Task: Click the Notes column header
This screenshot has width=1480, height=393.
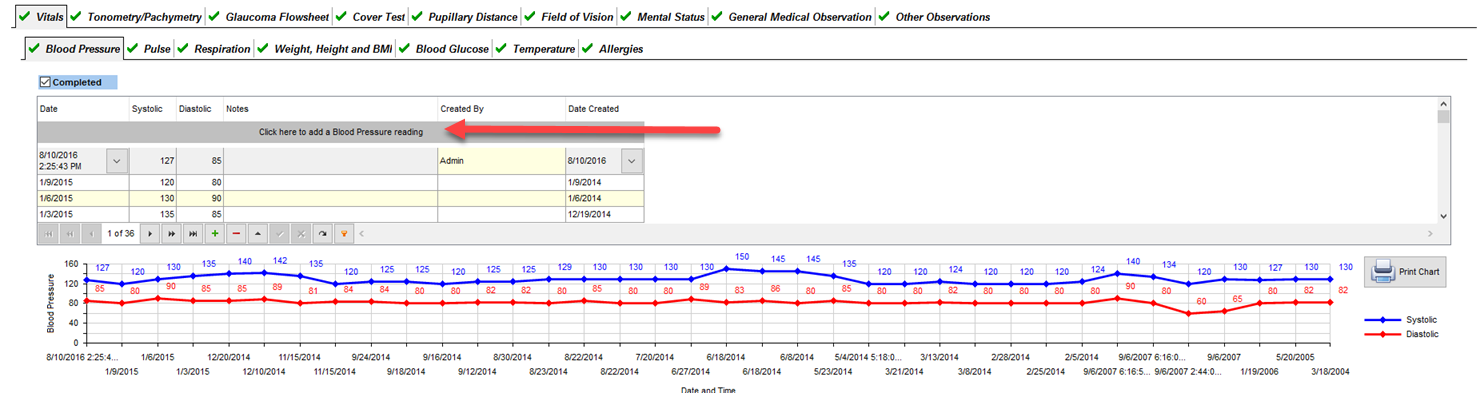Action: (330, 108)
